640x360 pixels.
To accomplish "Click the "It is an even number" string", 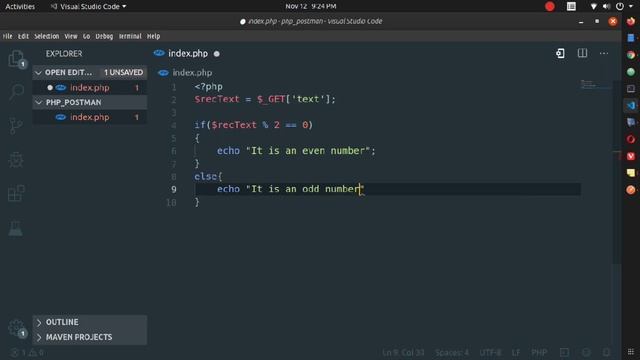I will pyautogui.click(x=308, y=151).
